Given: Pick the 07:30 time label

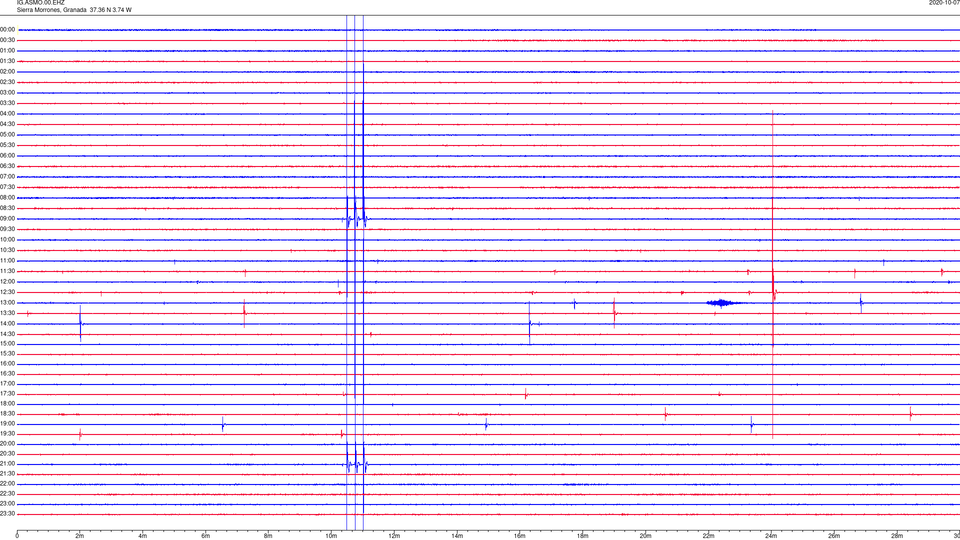Looking at the screenshot, I should coord(7,187).
